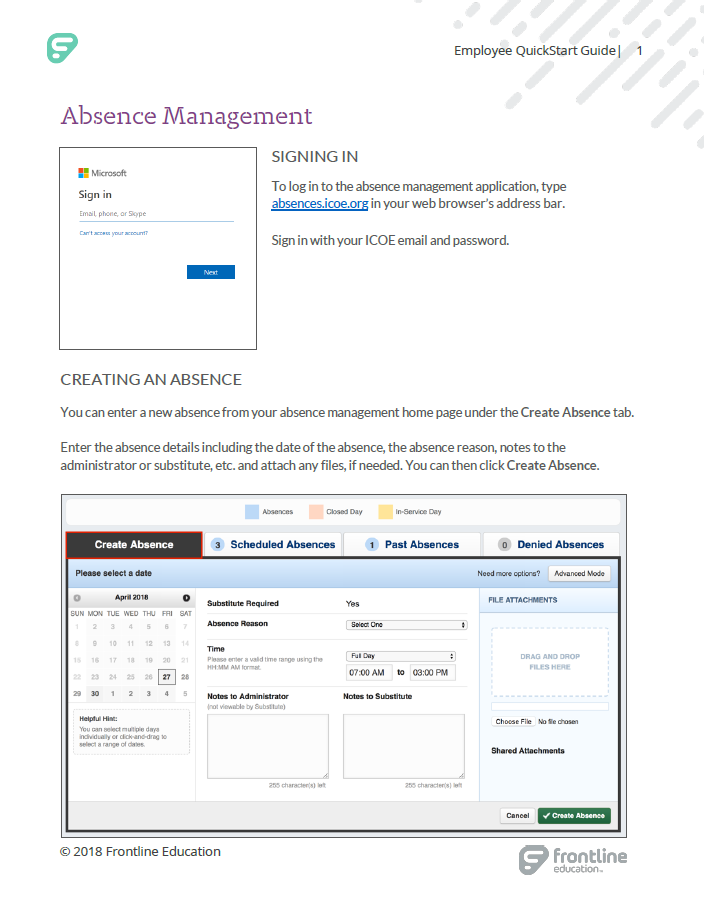Screen dimensions: 704x909
Task: Select date 28 in the calendar
Action: click(185, 677)
